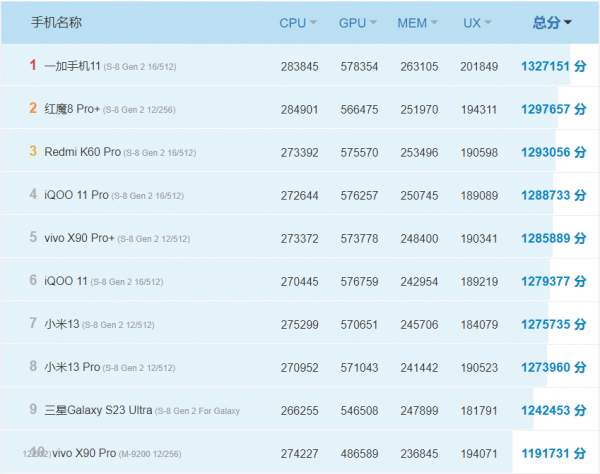The image size is (600, 474).
Task: Sort by CPU column dropdown arrow
Action: [x=313, y=23]
